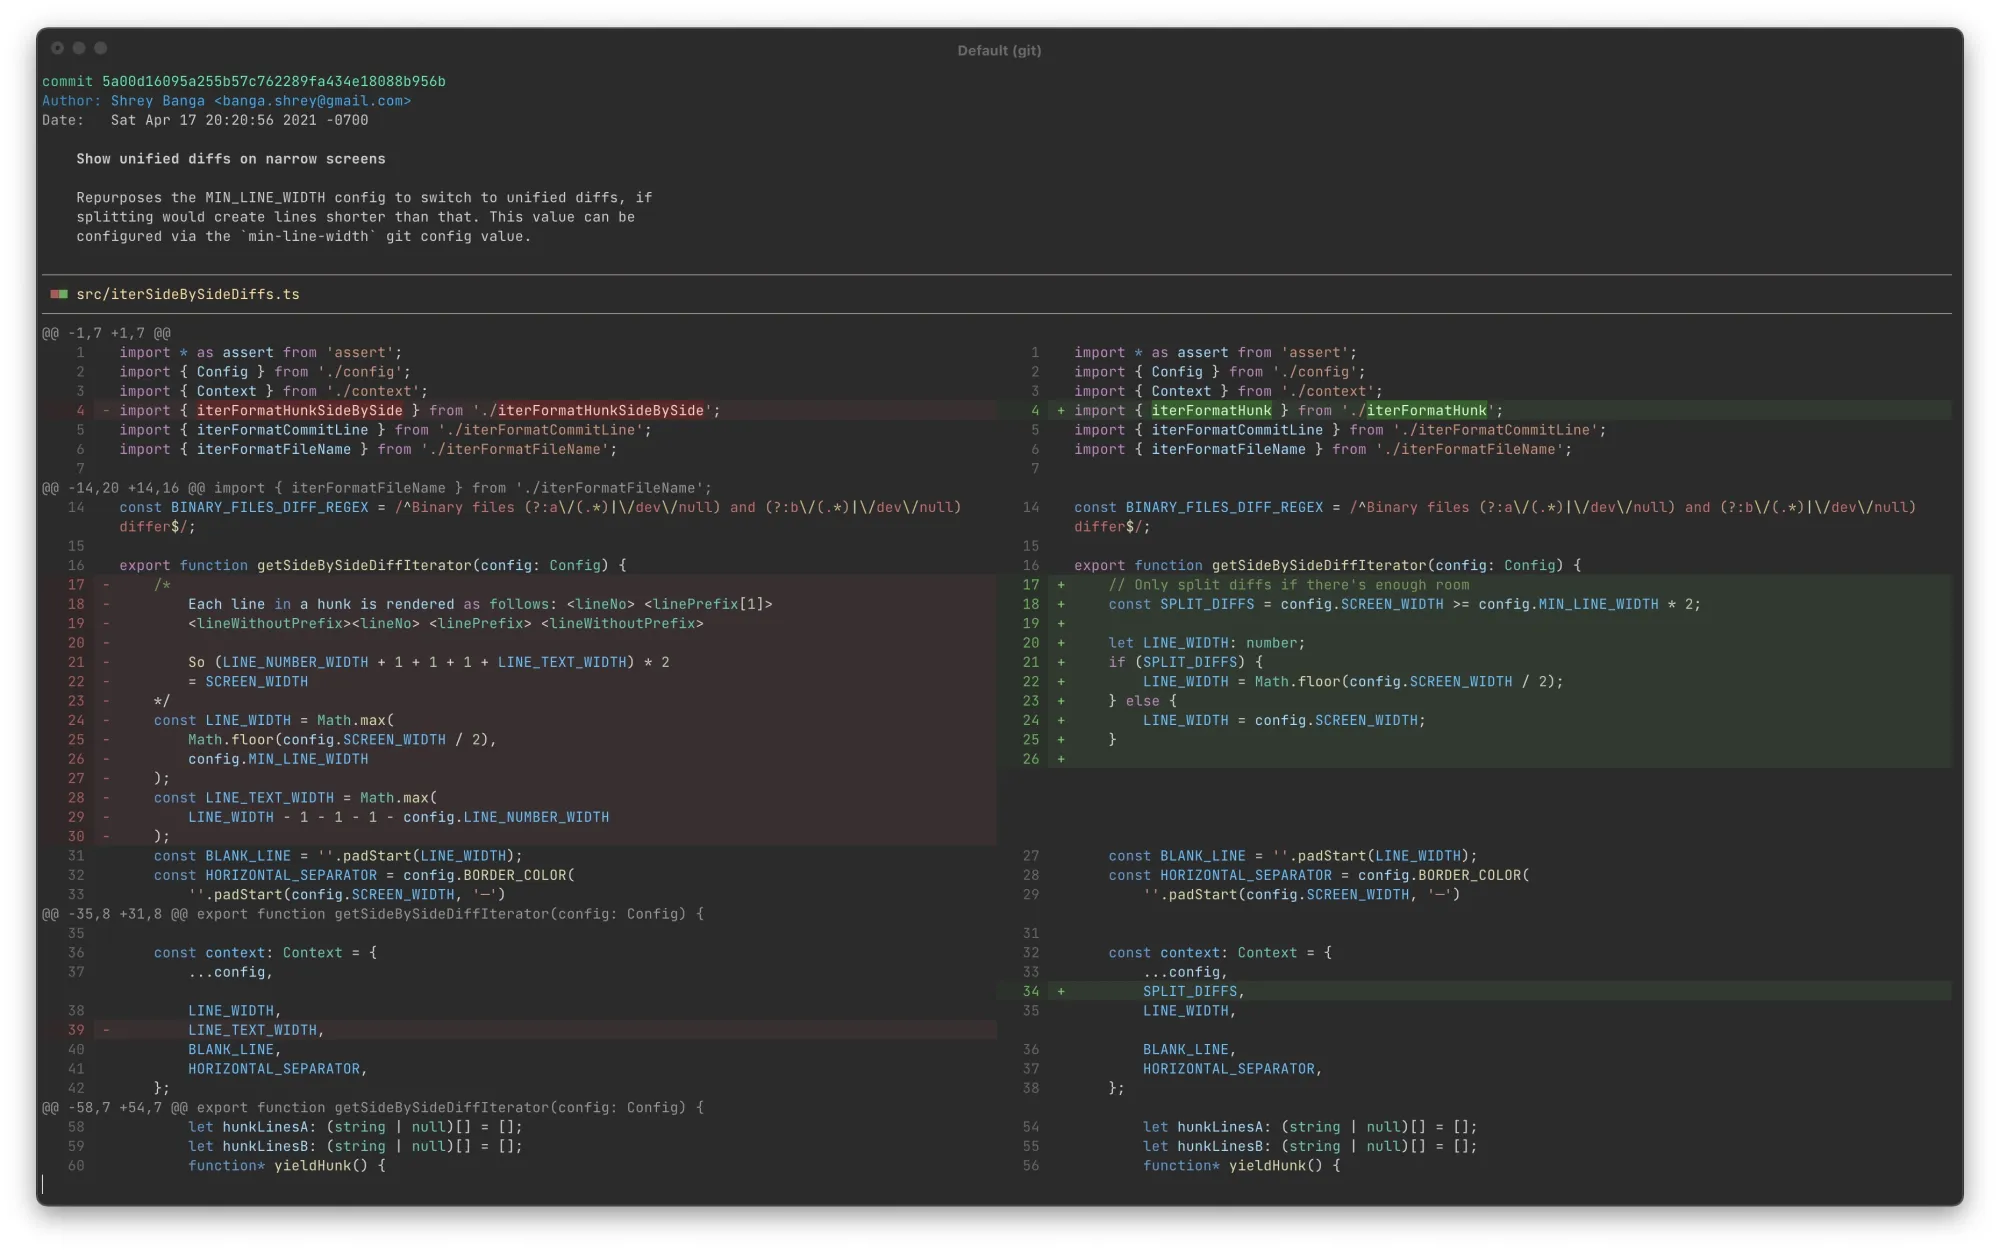Viewport: 2000px width, 1251px height.
Task: Click the author email banga.shrey@gmail.com
Action: [x=312, y=101]
